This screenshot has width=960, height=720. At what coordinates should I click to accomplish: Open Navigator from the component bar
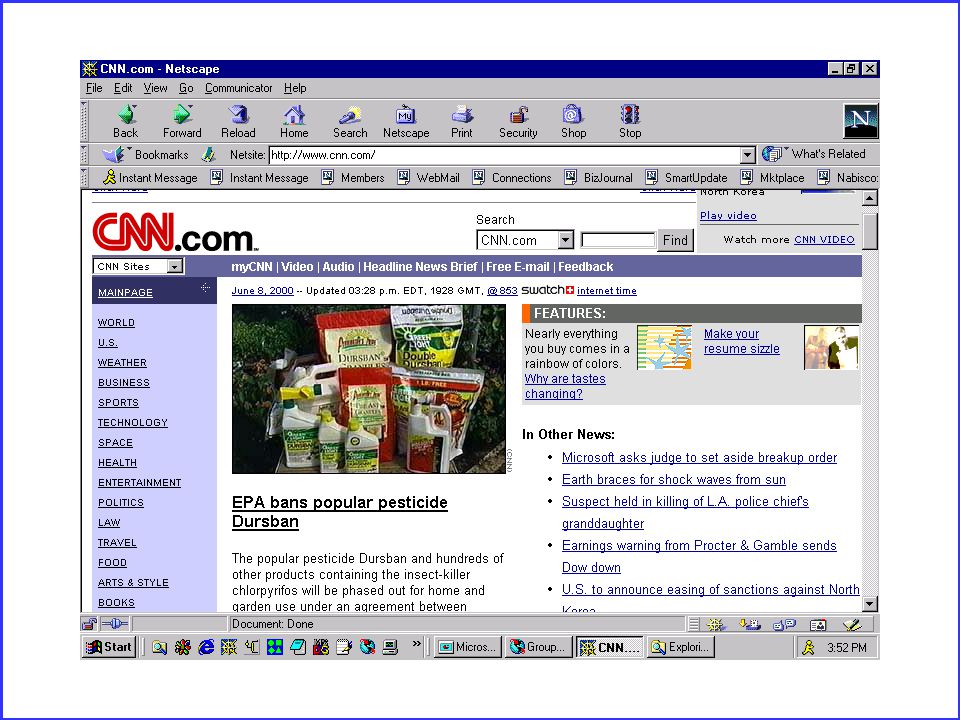(715, 624)
